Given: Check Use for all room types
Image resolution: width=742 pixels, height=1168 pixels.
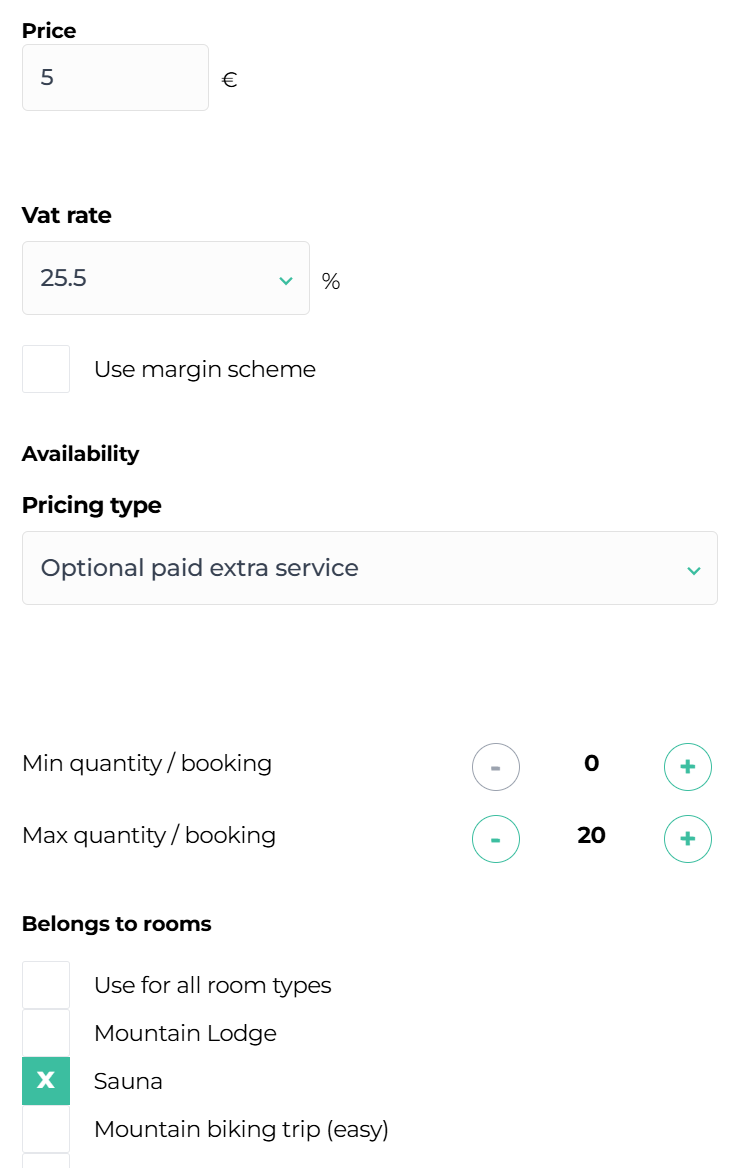Looking at the screenshot, I should pos(46,985).
